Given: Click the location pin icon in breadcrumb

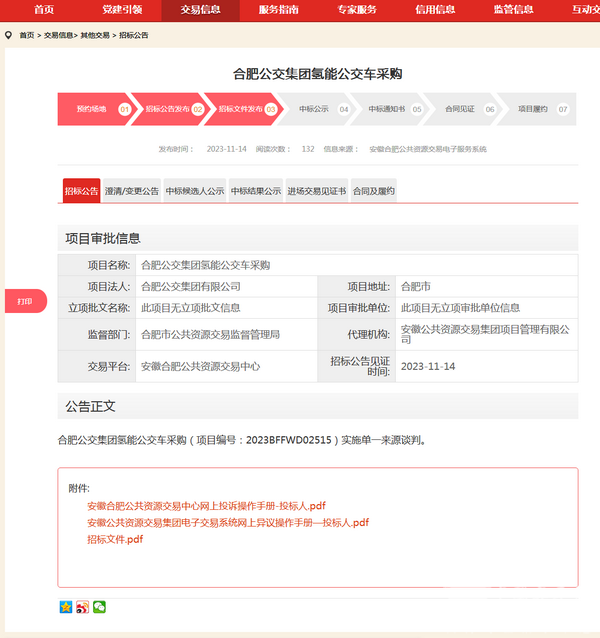Looking at the screenshot, I should tap(9, 35).
